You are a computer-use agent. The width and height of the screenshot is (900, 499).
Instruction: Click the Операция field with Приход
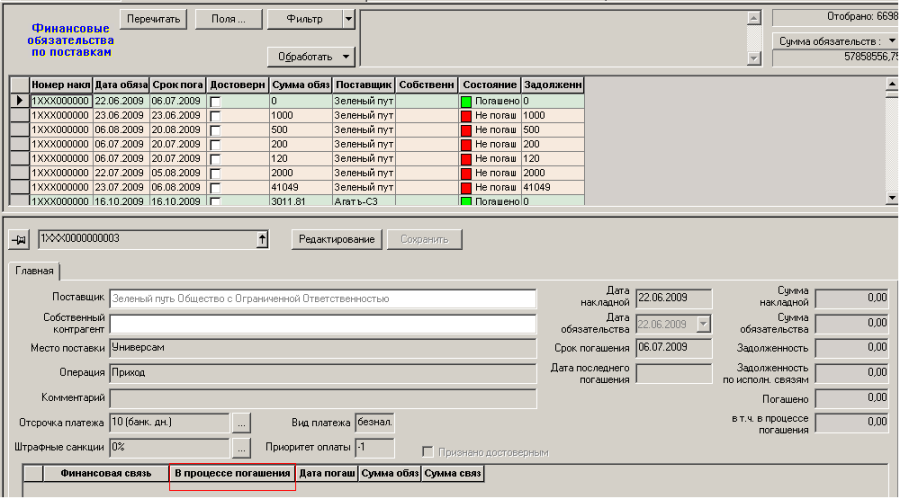(x=323, y=373)
